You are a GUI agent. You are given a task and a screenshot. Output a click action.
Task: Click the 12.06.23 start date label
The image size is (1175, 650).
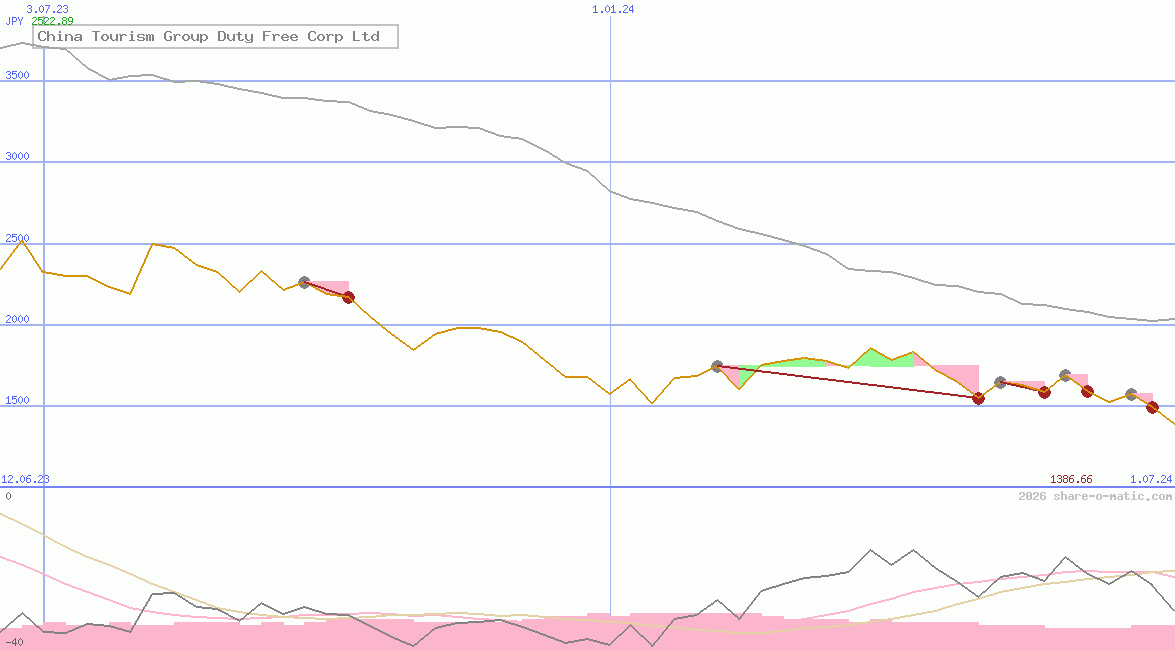(x=25, y=479)
